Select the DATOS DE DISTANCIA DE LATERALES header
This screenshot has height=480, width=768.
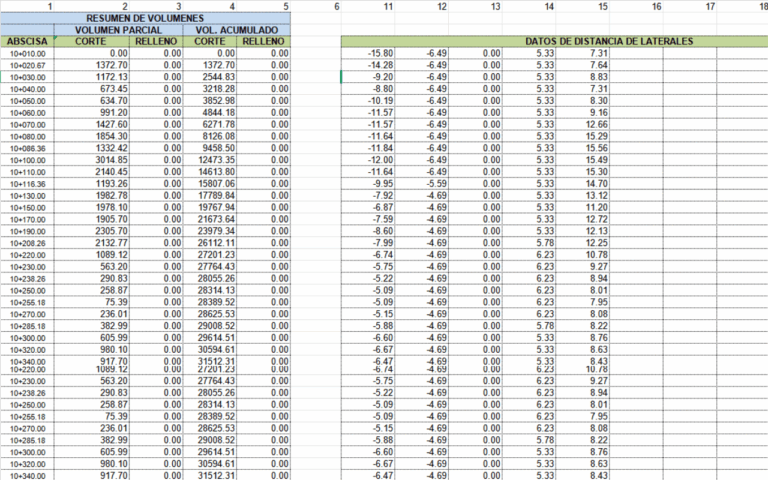pyautogui.click(x=609, y=42)
